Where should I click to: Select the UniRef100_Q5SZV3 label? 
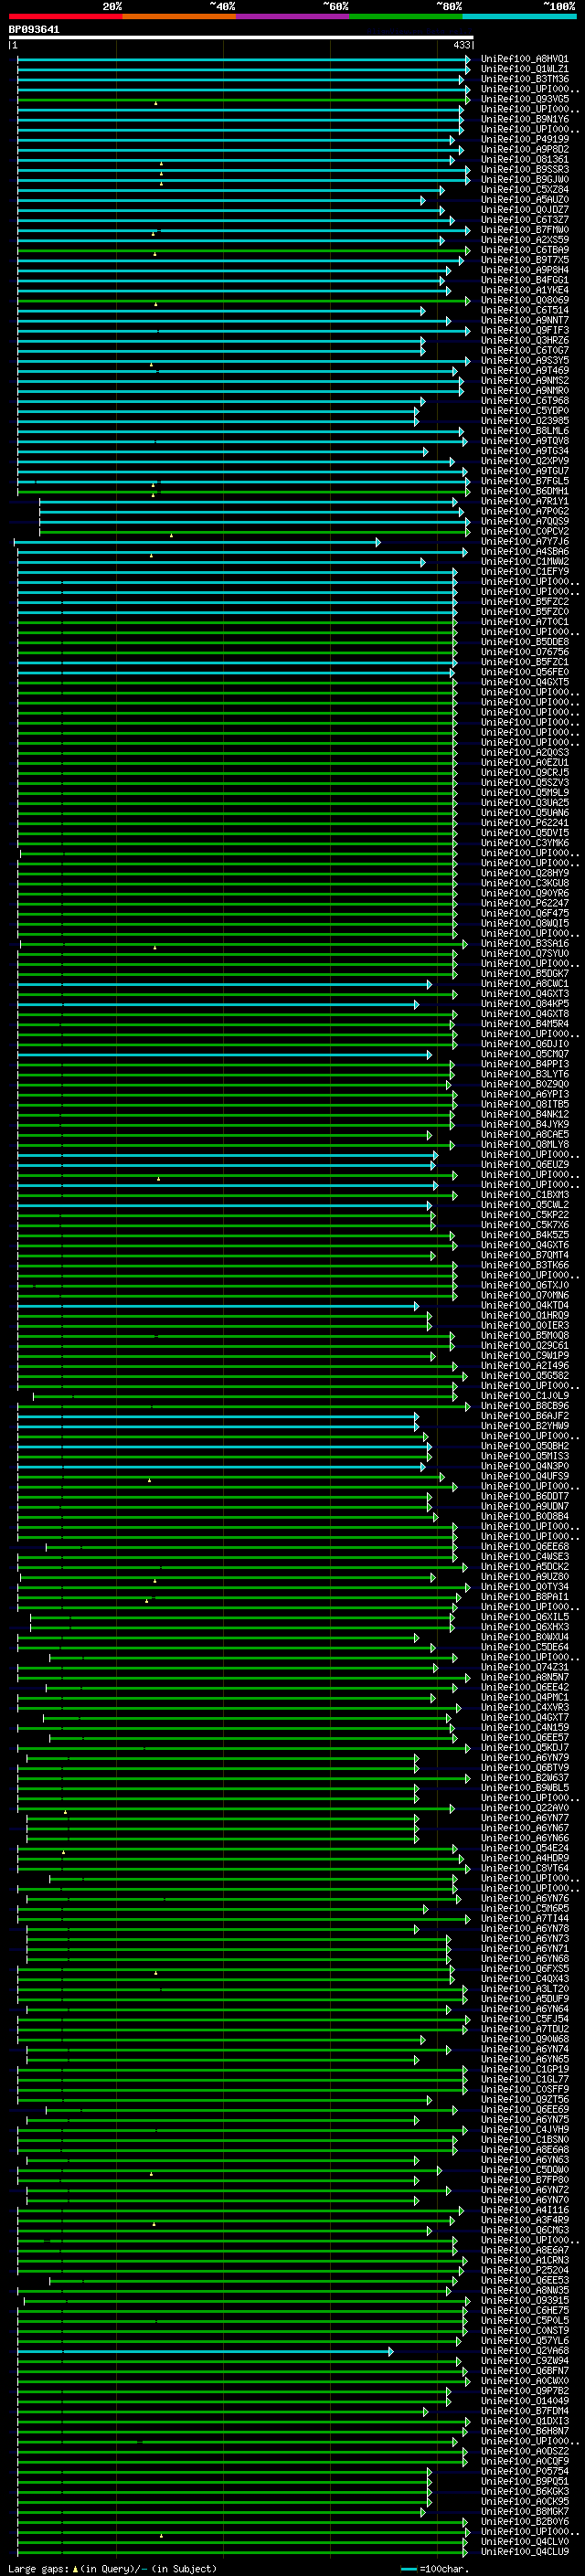click(525, 782)
